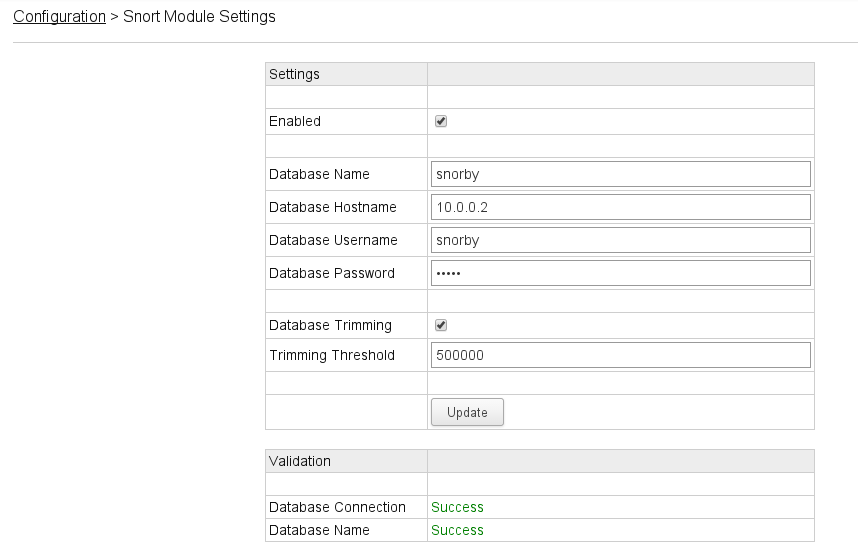Toggle the Enabled checkbox
The width and height of the screenshot is (858, 555).
[440, 121]
